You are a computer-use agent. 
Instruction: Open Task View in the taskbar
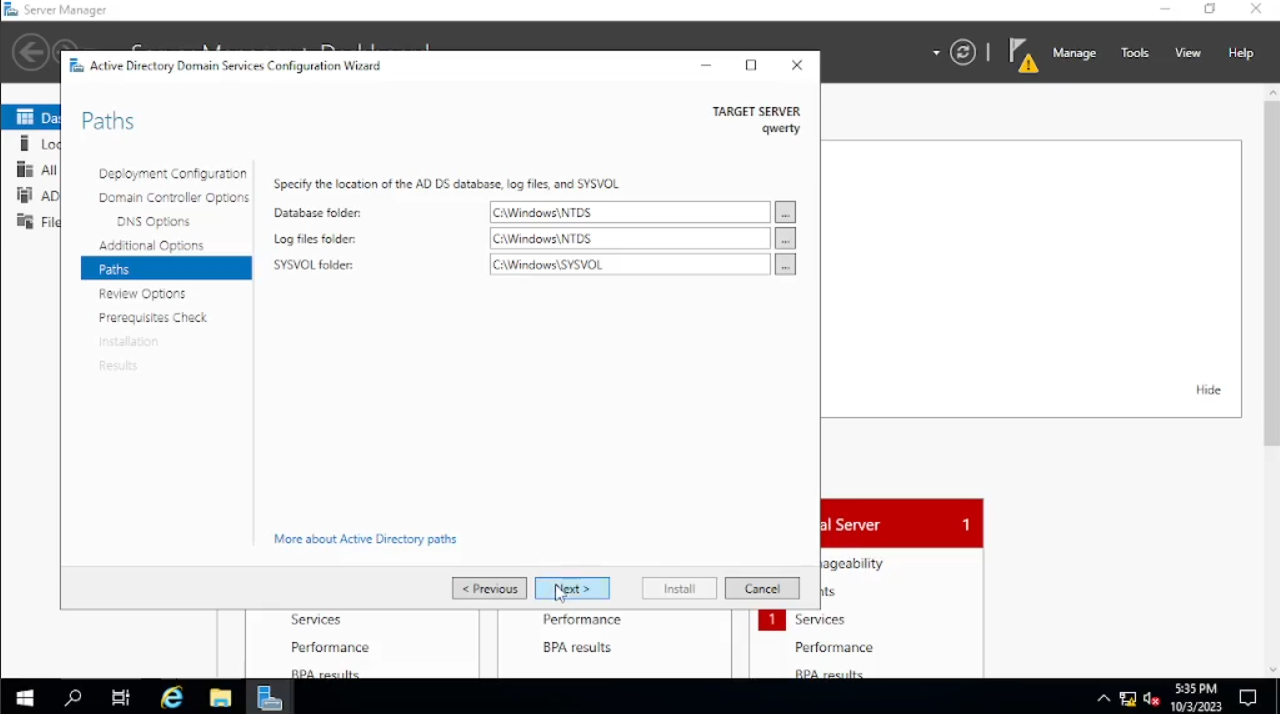(x=121, y=698)
